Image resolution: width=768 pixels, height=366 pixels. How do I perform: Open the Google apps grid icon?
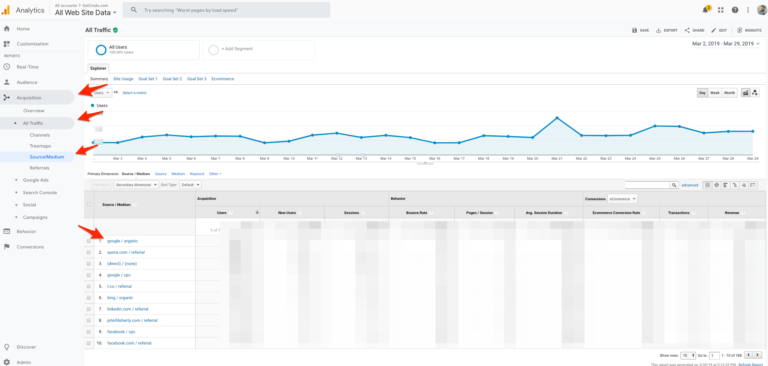(x=720, y=10)
